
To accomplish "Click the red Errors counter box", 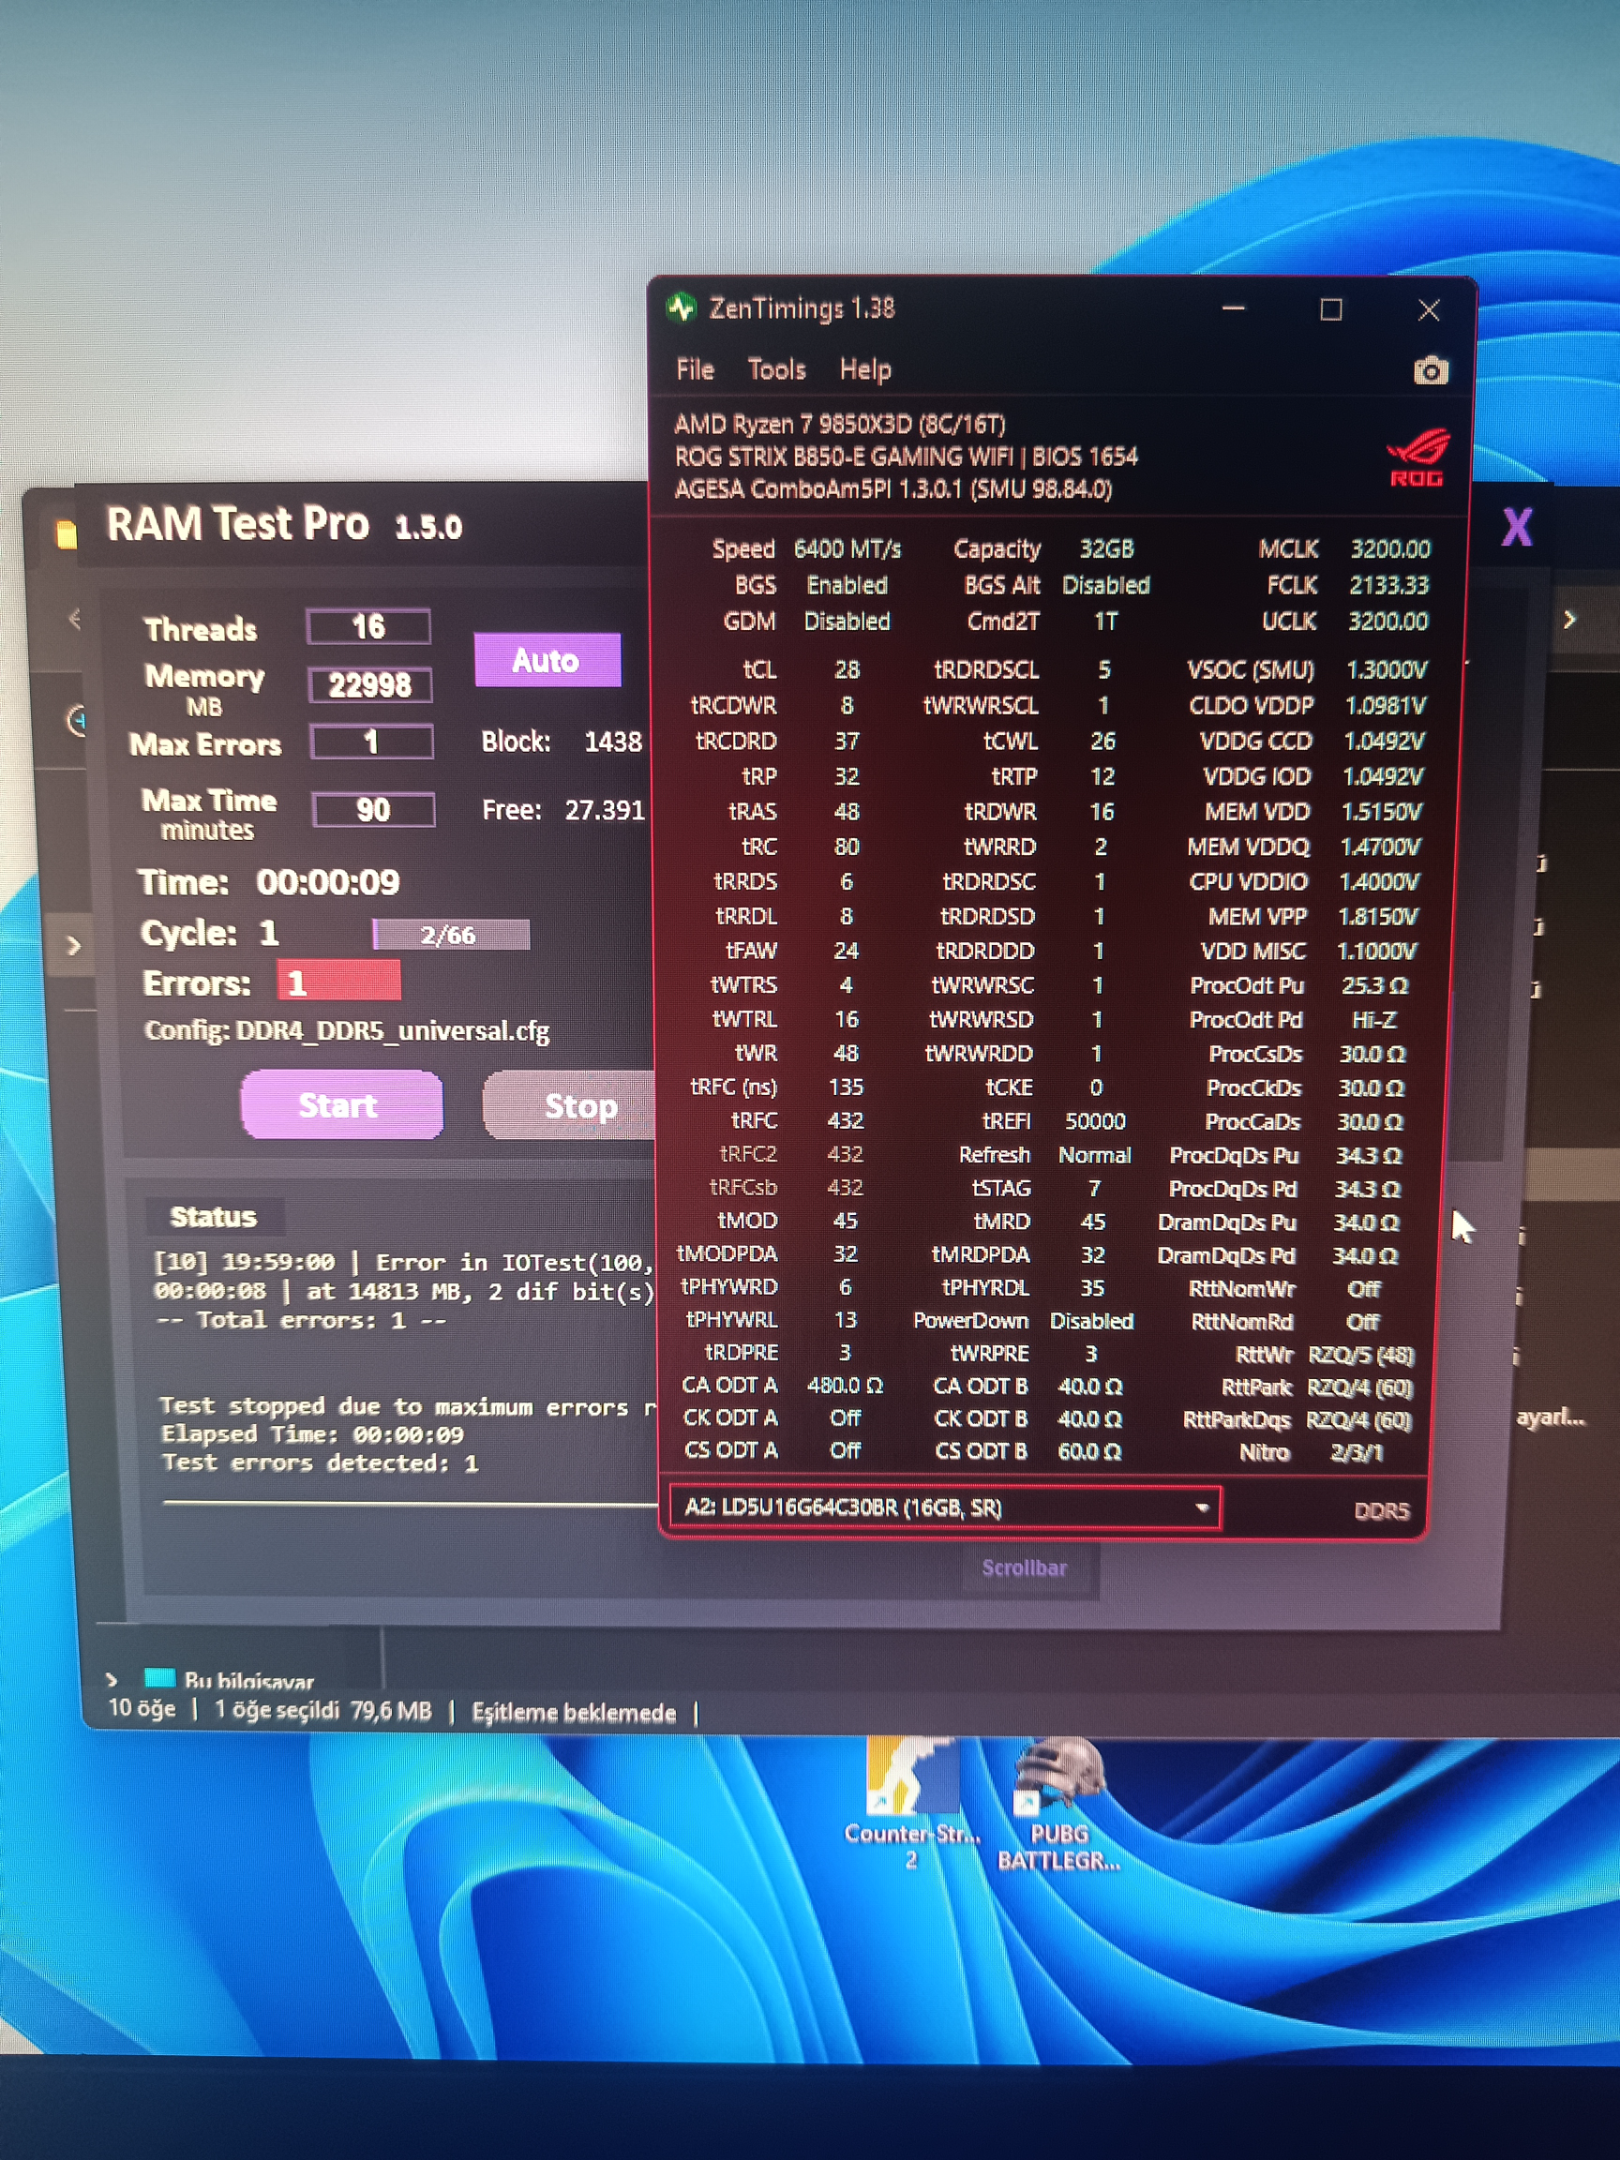I will (x=339, y=983).
